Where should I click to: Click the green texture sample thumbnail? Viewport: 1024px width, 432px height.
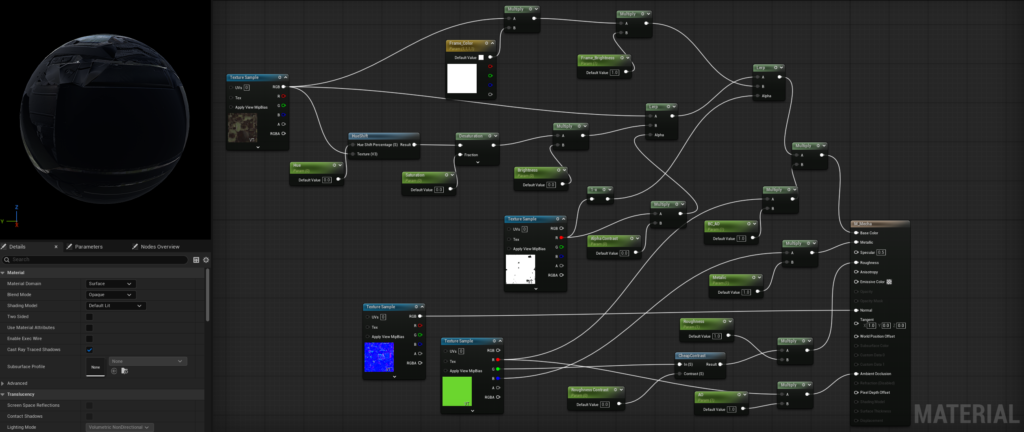[461, 391]
